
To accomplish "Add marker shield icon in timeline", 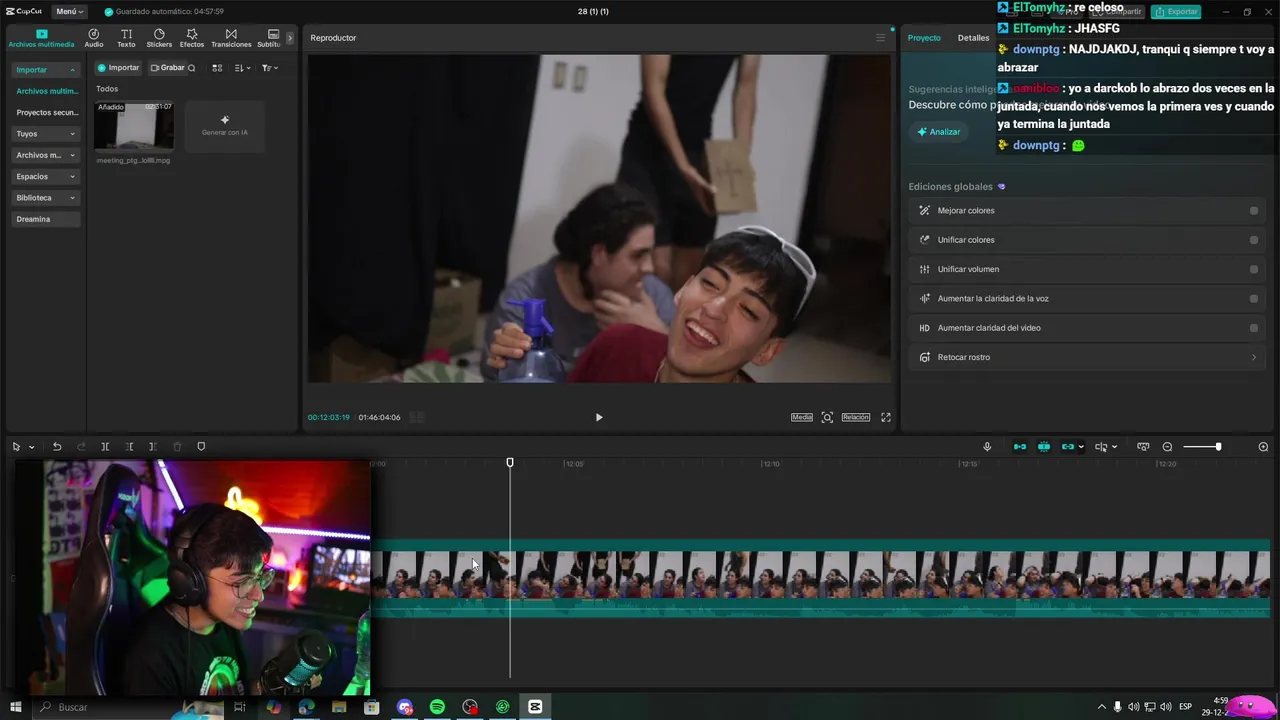I will [x=201, y=447].
